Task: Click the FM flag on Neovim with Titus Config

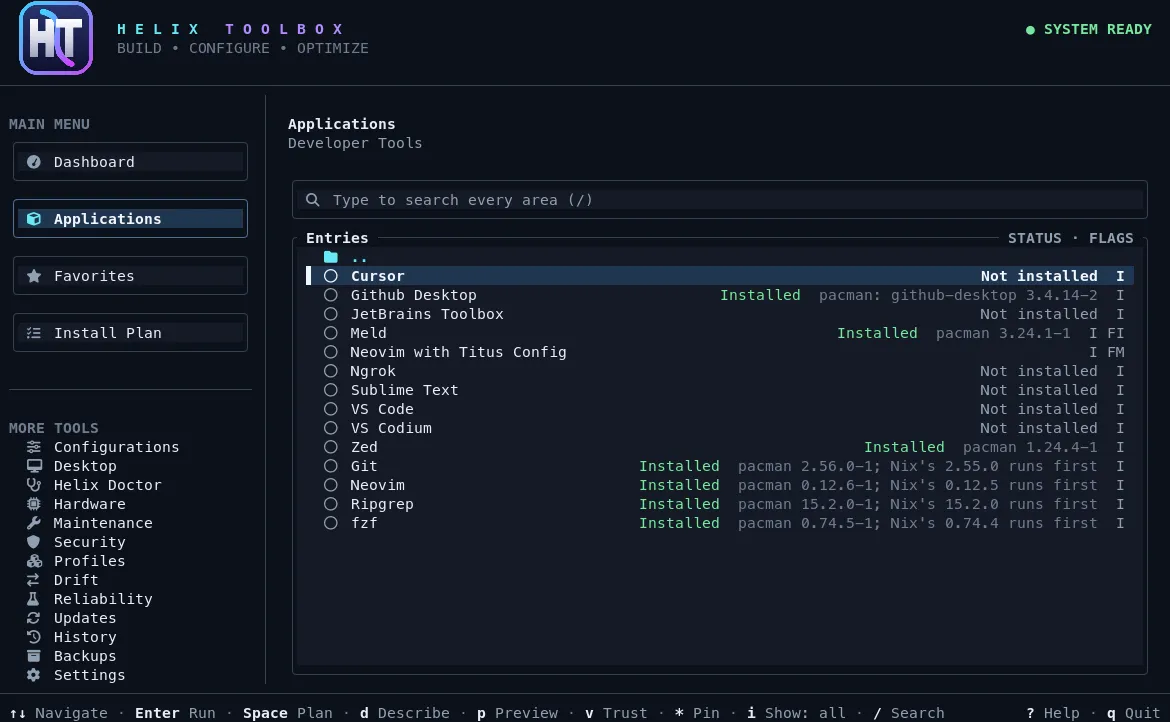Action: 1116,352
